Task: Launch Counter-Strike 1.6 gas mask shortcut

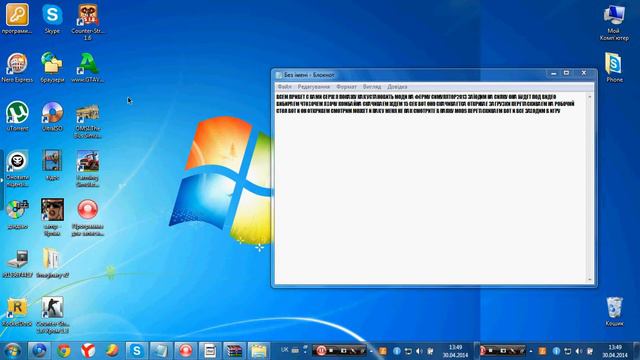Action: [87, 22]
